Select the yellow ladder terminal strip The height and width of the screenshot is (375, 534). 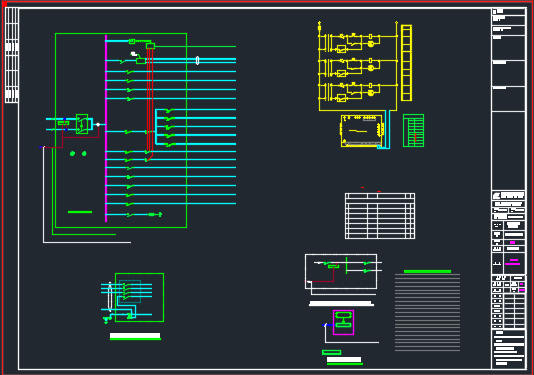pos(406,63)
